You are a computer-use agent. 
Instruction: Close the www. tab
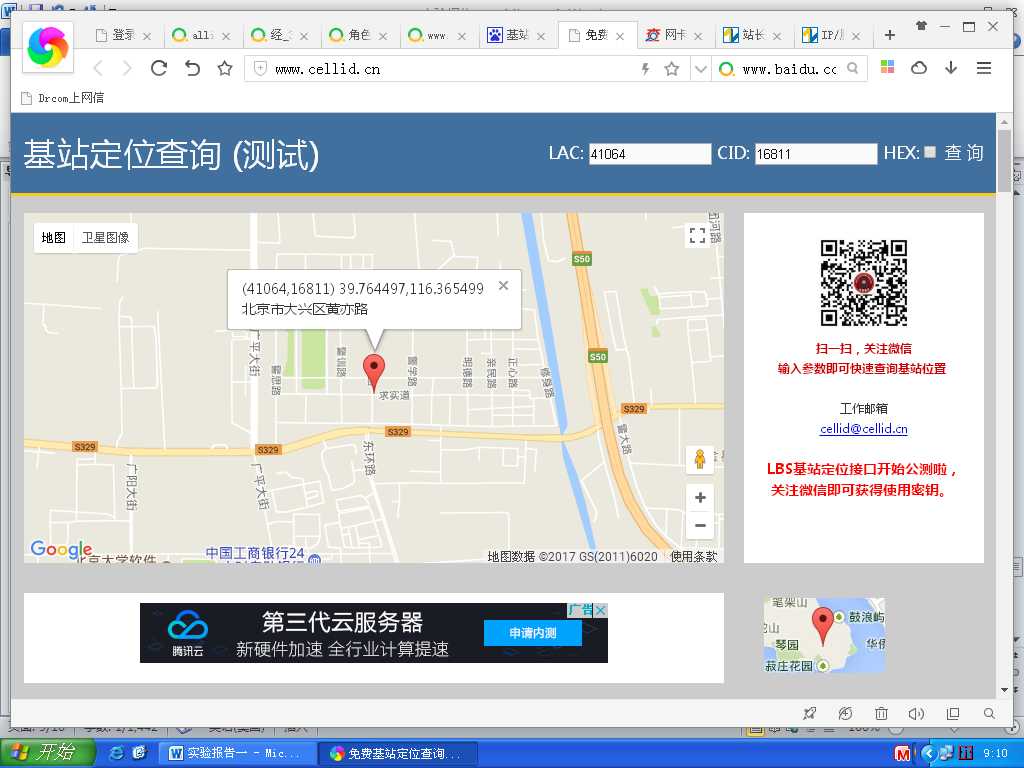coord(462,37)
